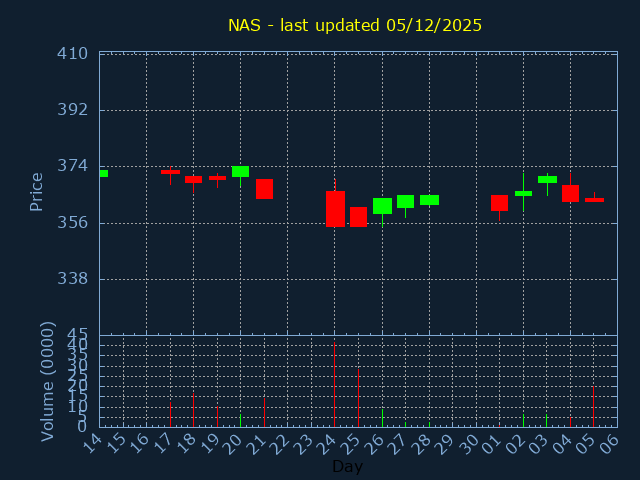
Task: Click the red candlestick on day 21
Action: point(264,189)
